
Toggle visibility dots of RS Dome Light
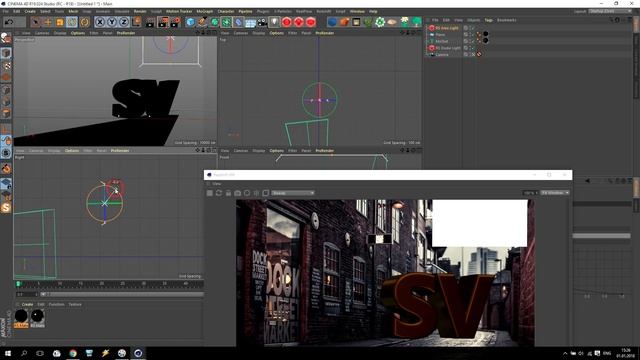pyautogui.click(x=471, y=48)
